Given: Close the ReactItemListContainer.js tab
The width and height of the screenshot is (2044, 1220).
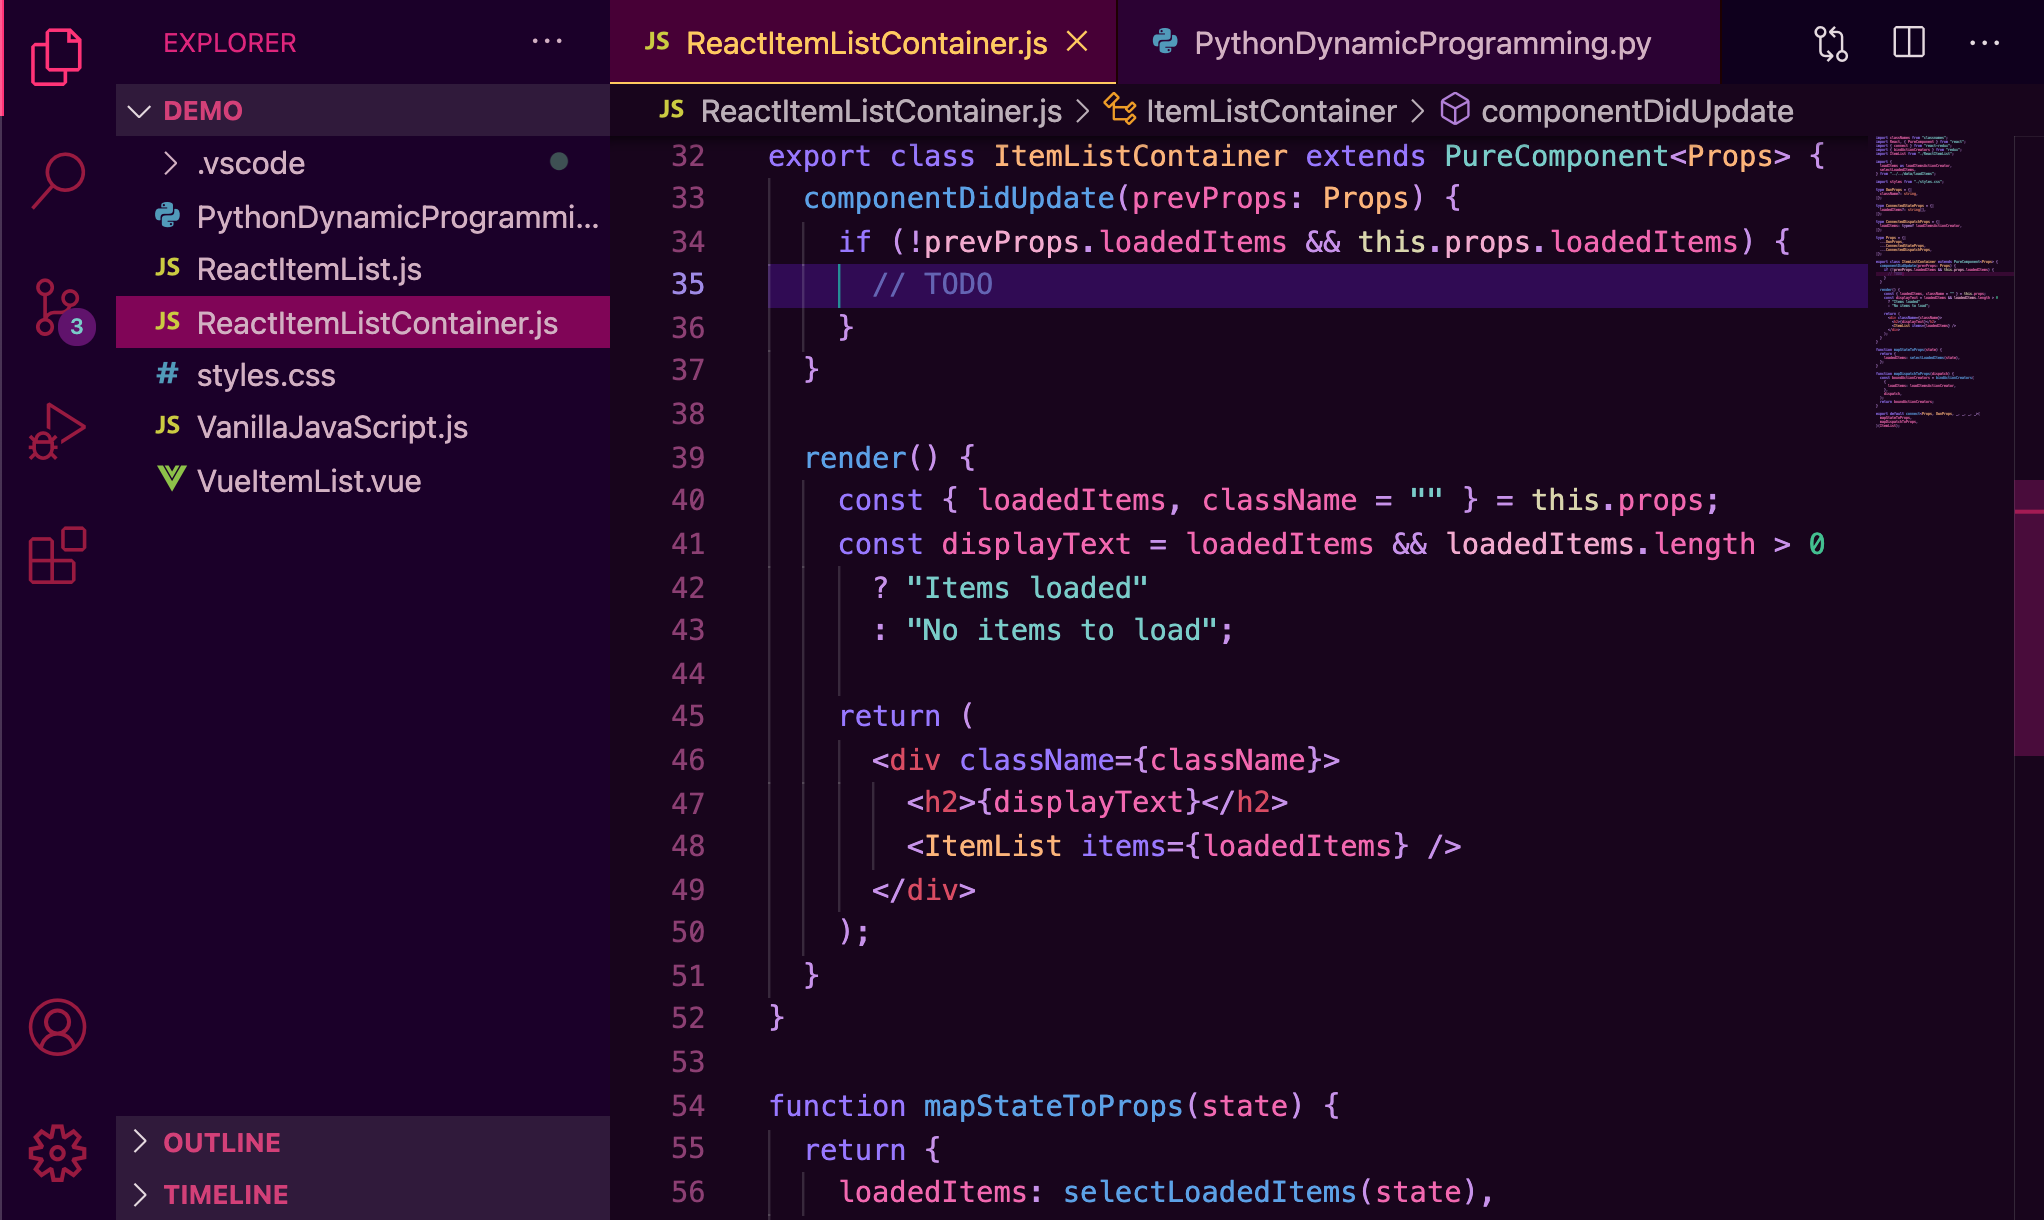Looking at the screenshot, I should point(1076,42).
